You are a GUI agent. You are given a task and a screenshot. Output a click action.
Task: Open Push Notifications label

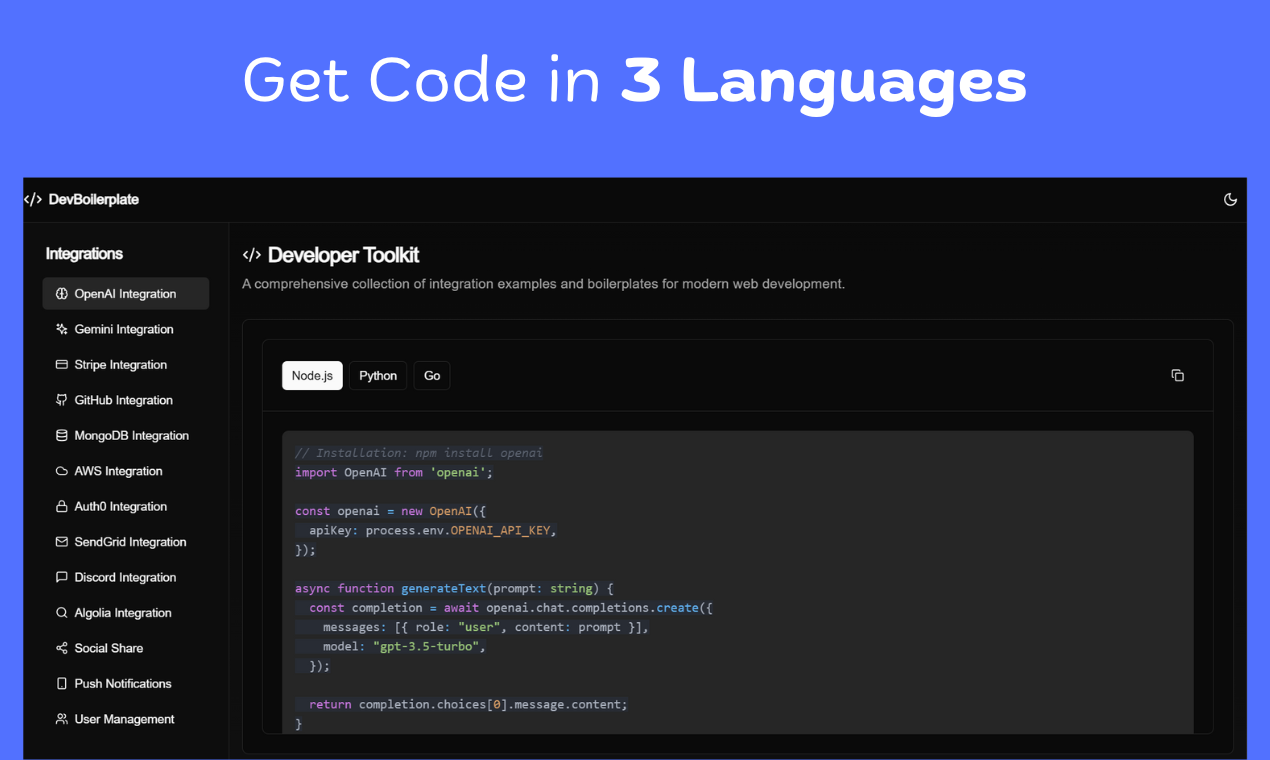[x=123, y=684]
